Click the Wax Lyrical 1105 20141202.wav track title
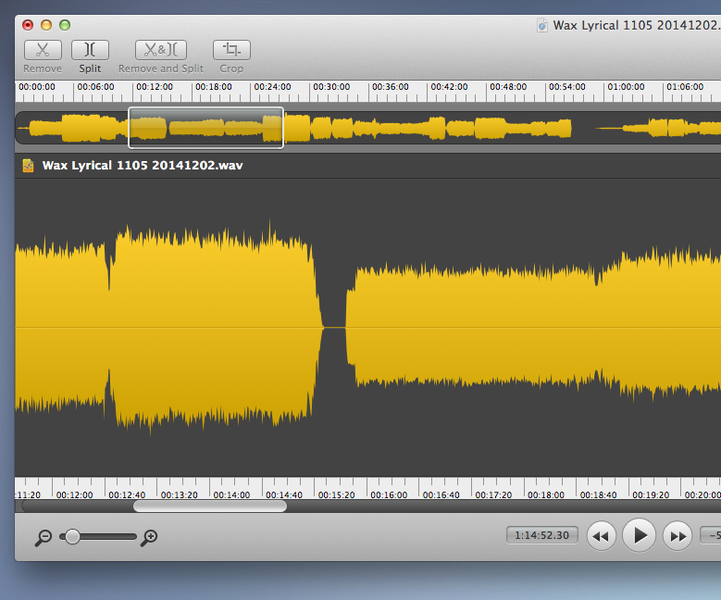The image size is (721, 600). tap(142, 165)
